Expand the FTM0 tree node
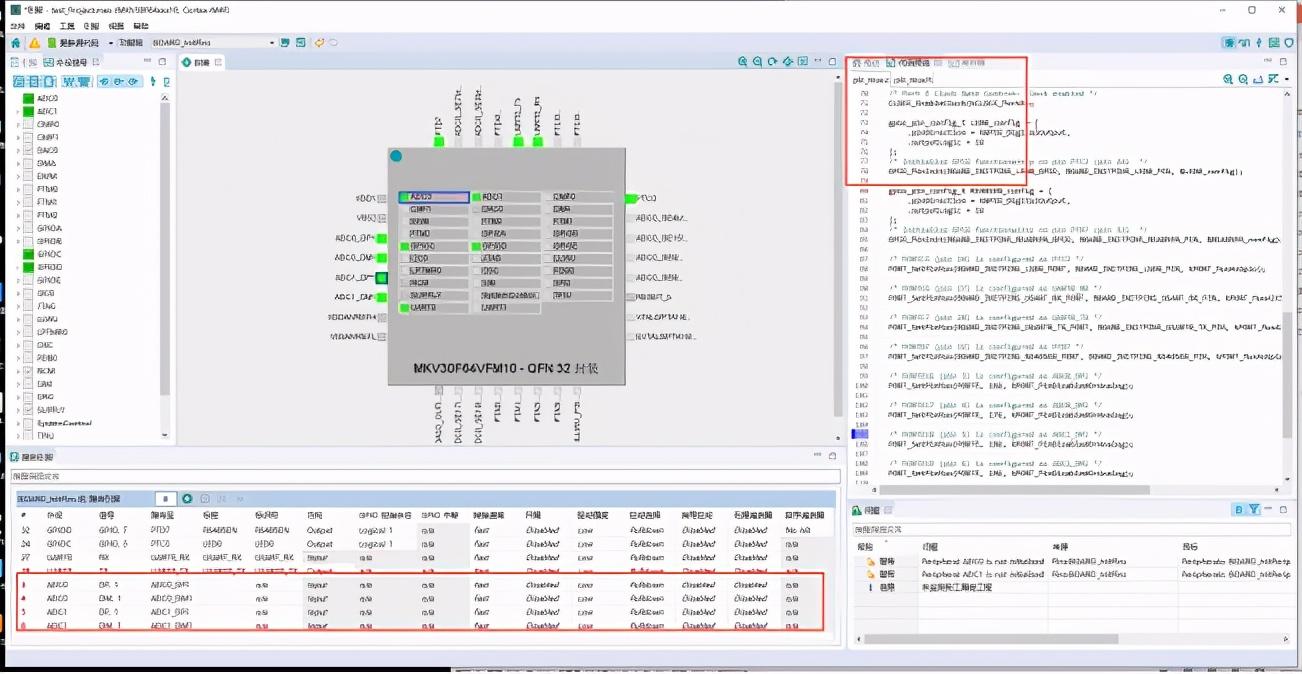This screenshot has height=674, width=1302. coord(18,190)
